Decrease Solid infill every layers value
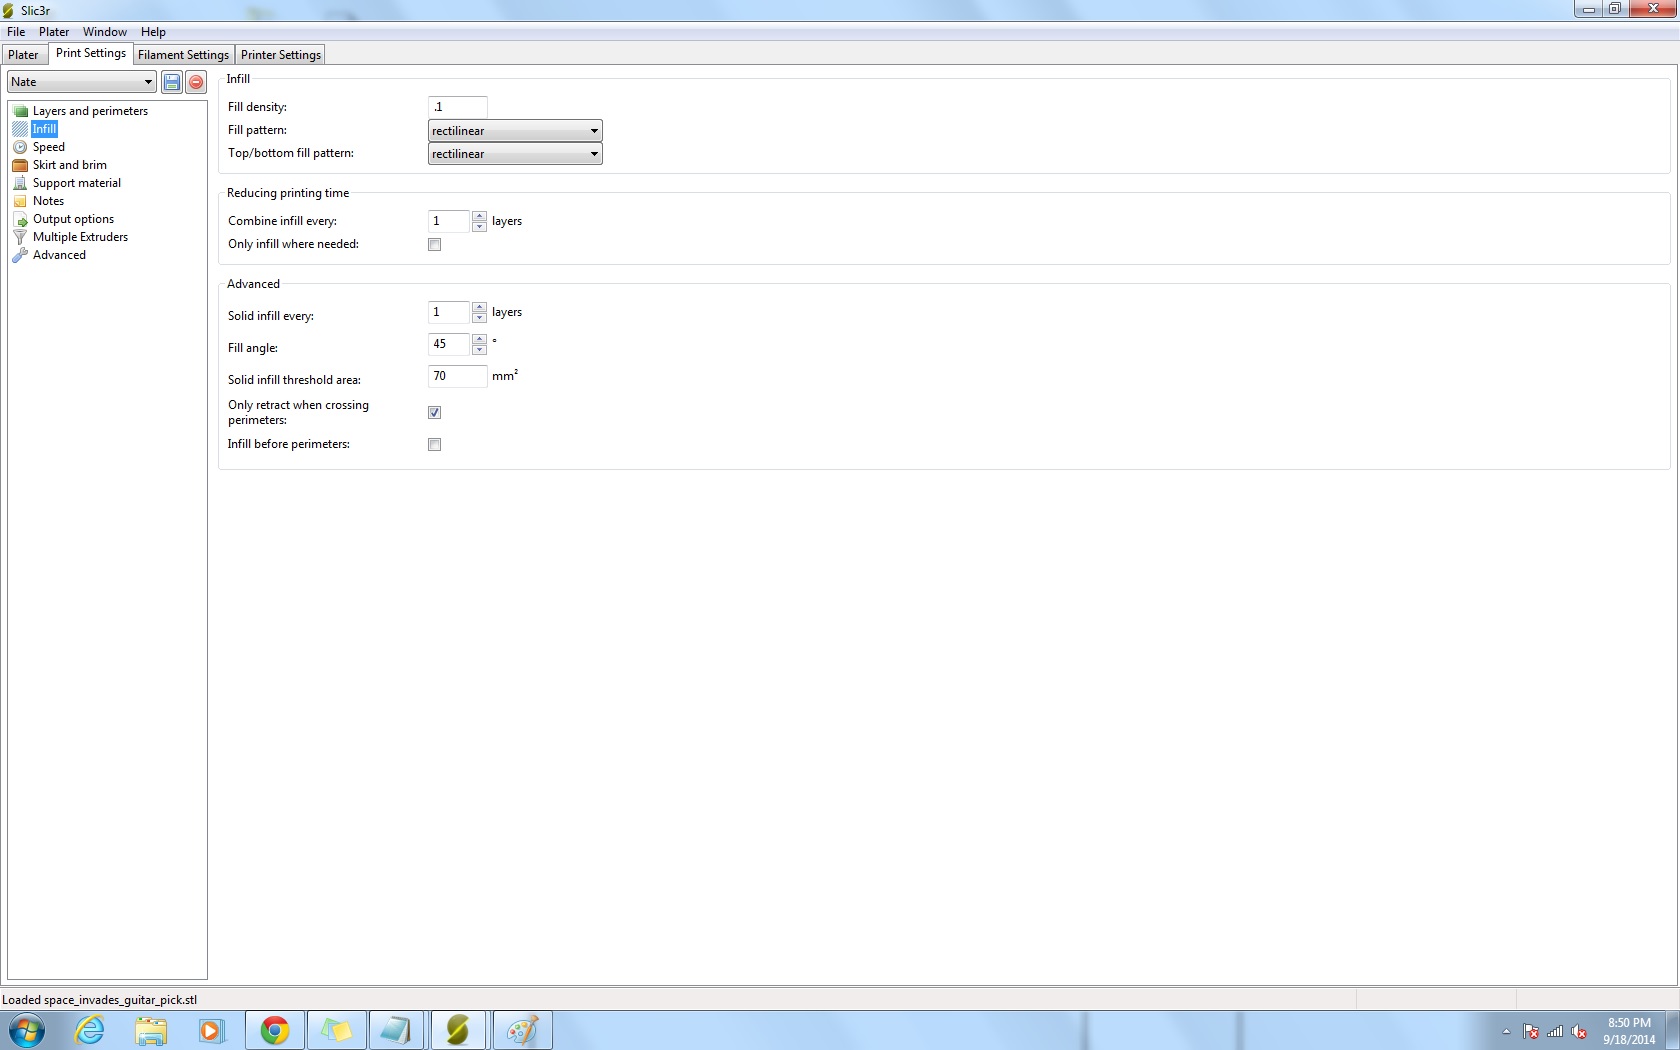This screenshot has width=1680, height=1050. (479, 317)
